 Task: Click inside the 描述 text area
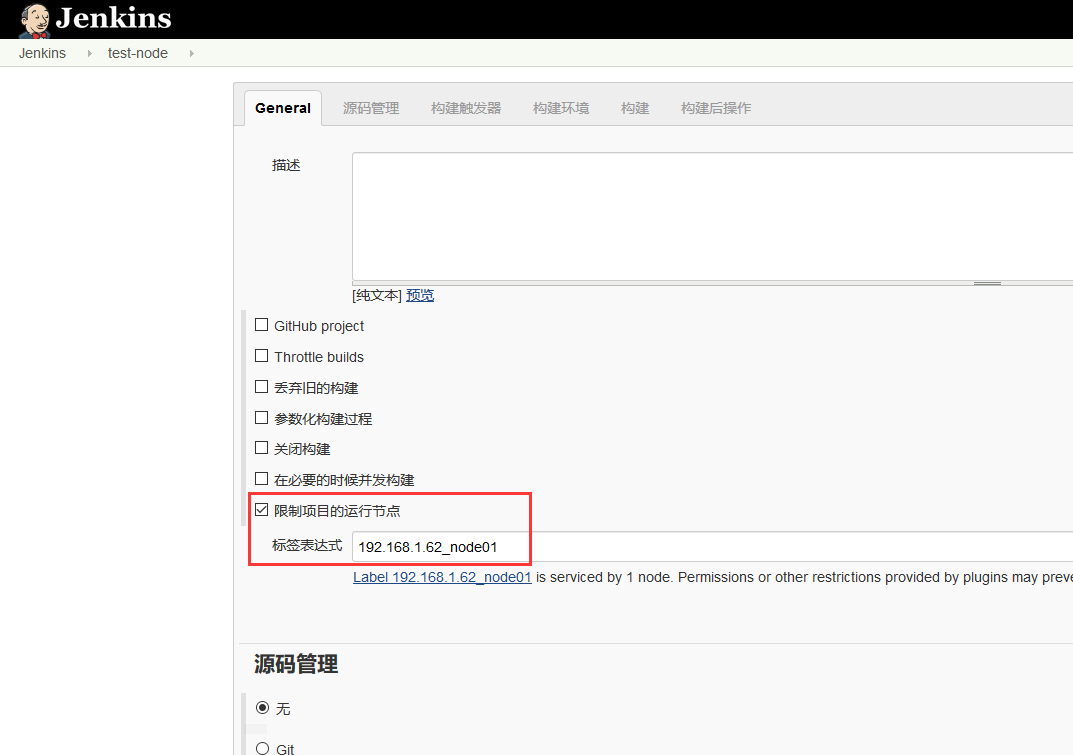[712, 216]
